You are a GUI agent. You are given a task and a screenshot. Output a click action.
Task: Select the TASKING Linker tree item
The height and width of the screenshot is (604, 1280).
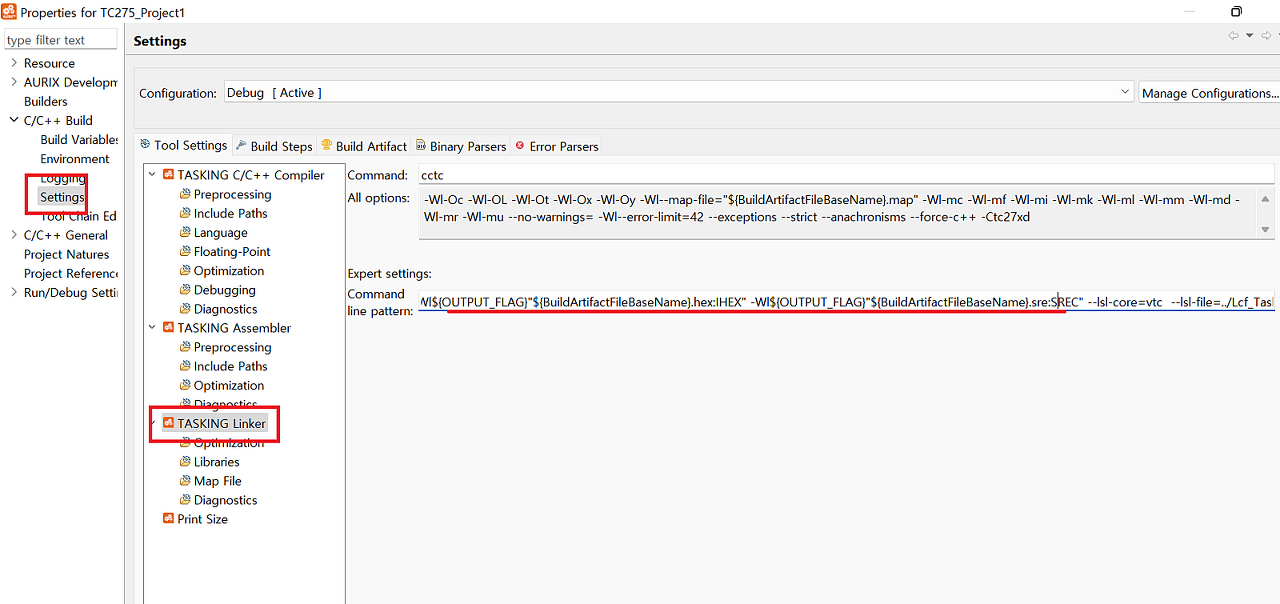(221, 423)
